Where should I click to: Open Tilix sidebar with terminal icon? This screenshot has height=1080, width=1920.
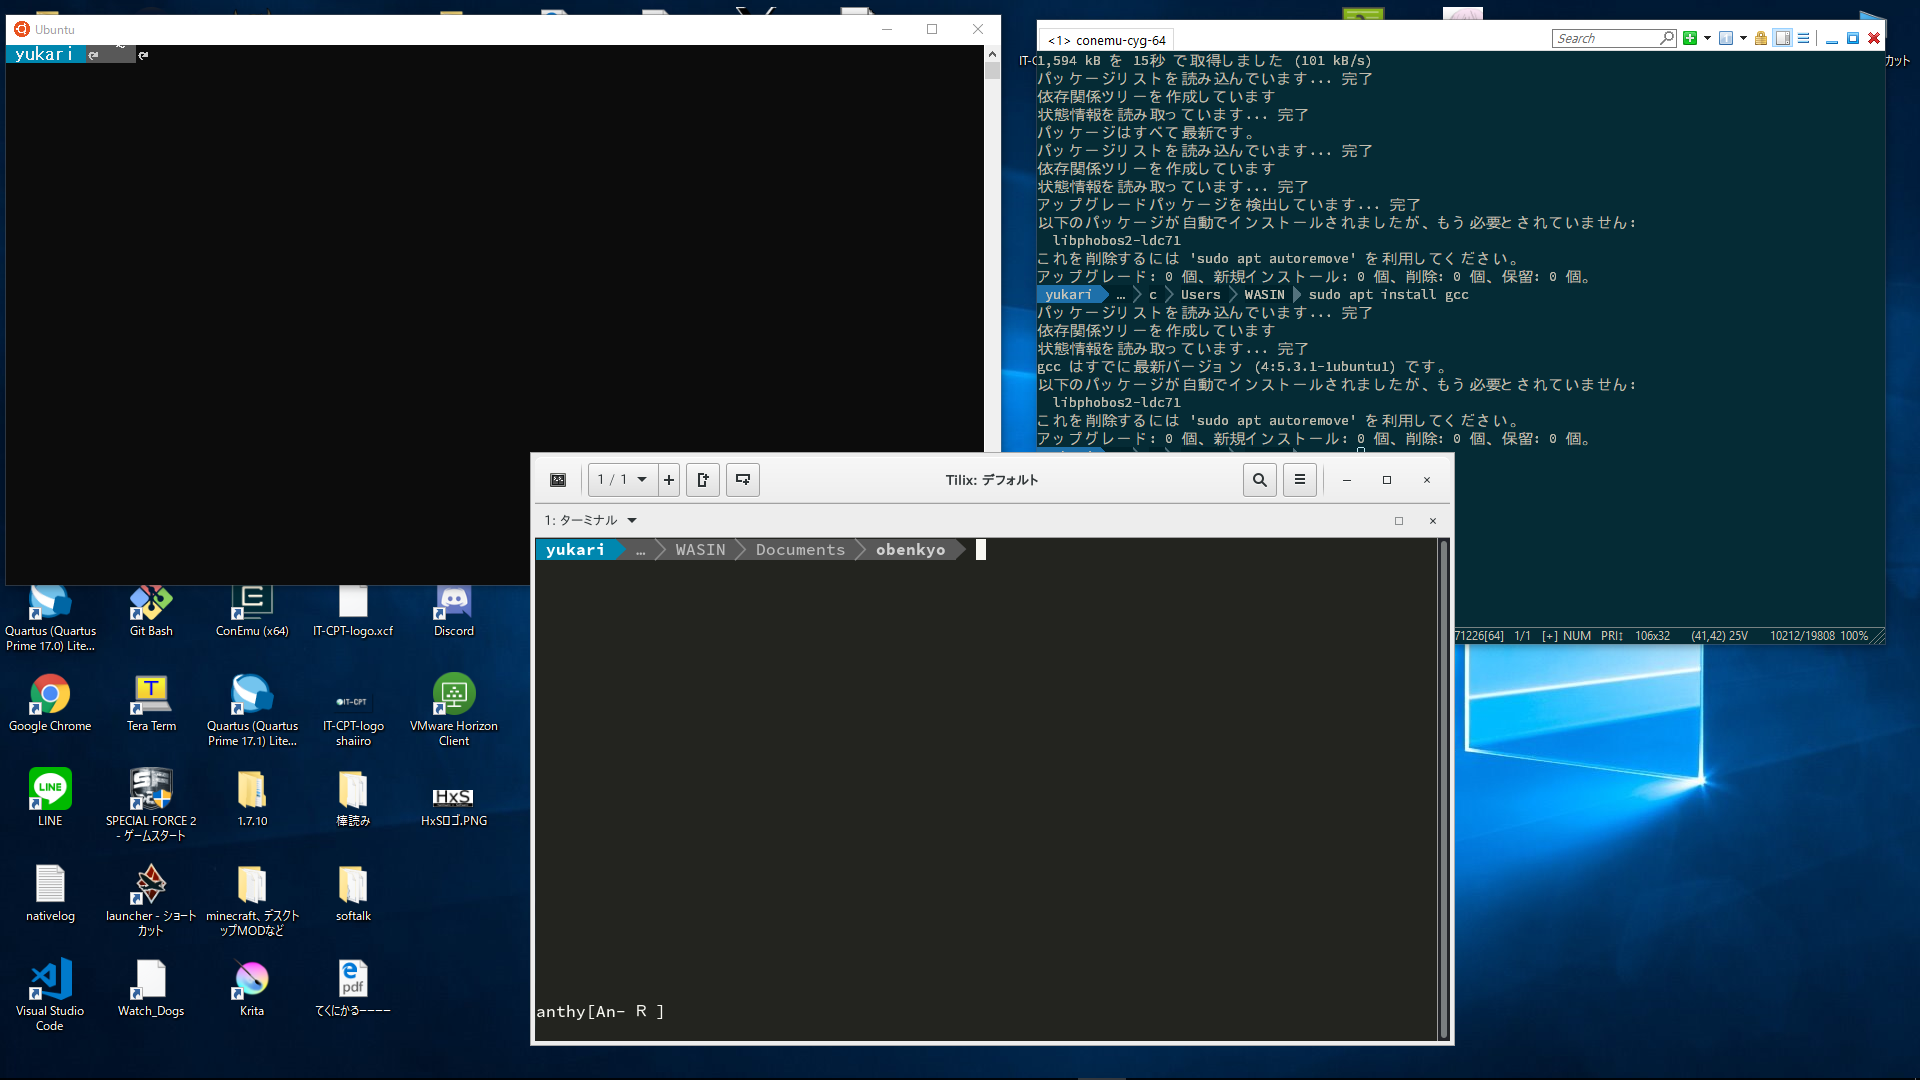coord(558,480)
